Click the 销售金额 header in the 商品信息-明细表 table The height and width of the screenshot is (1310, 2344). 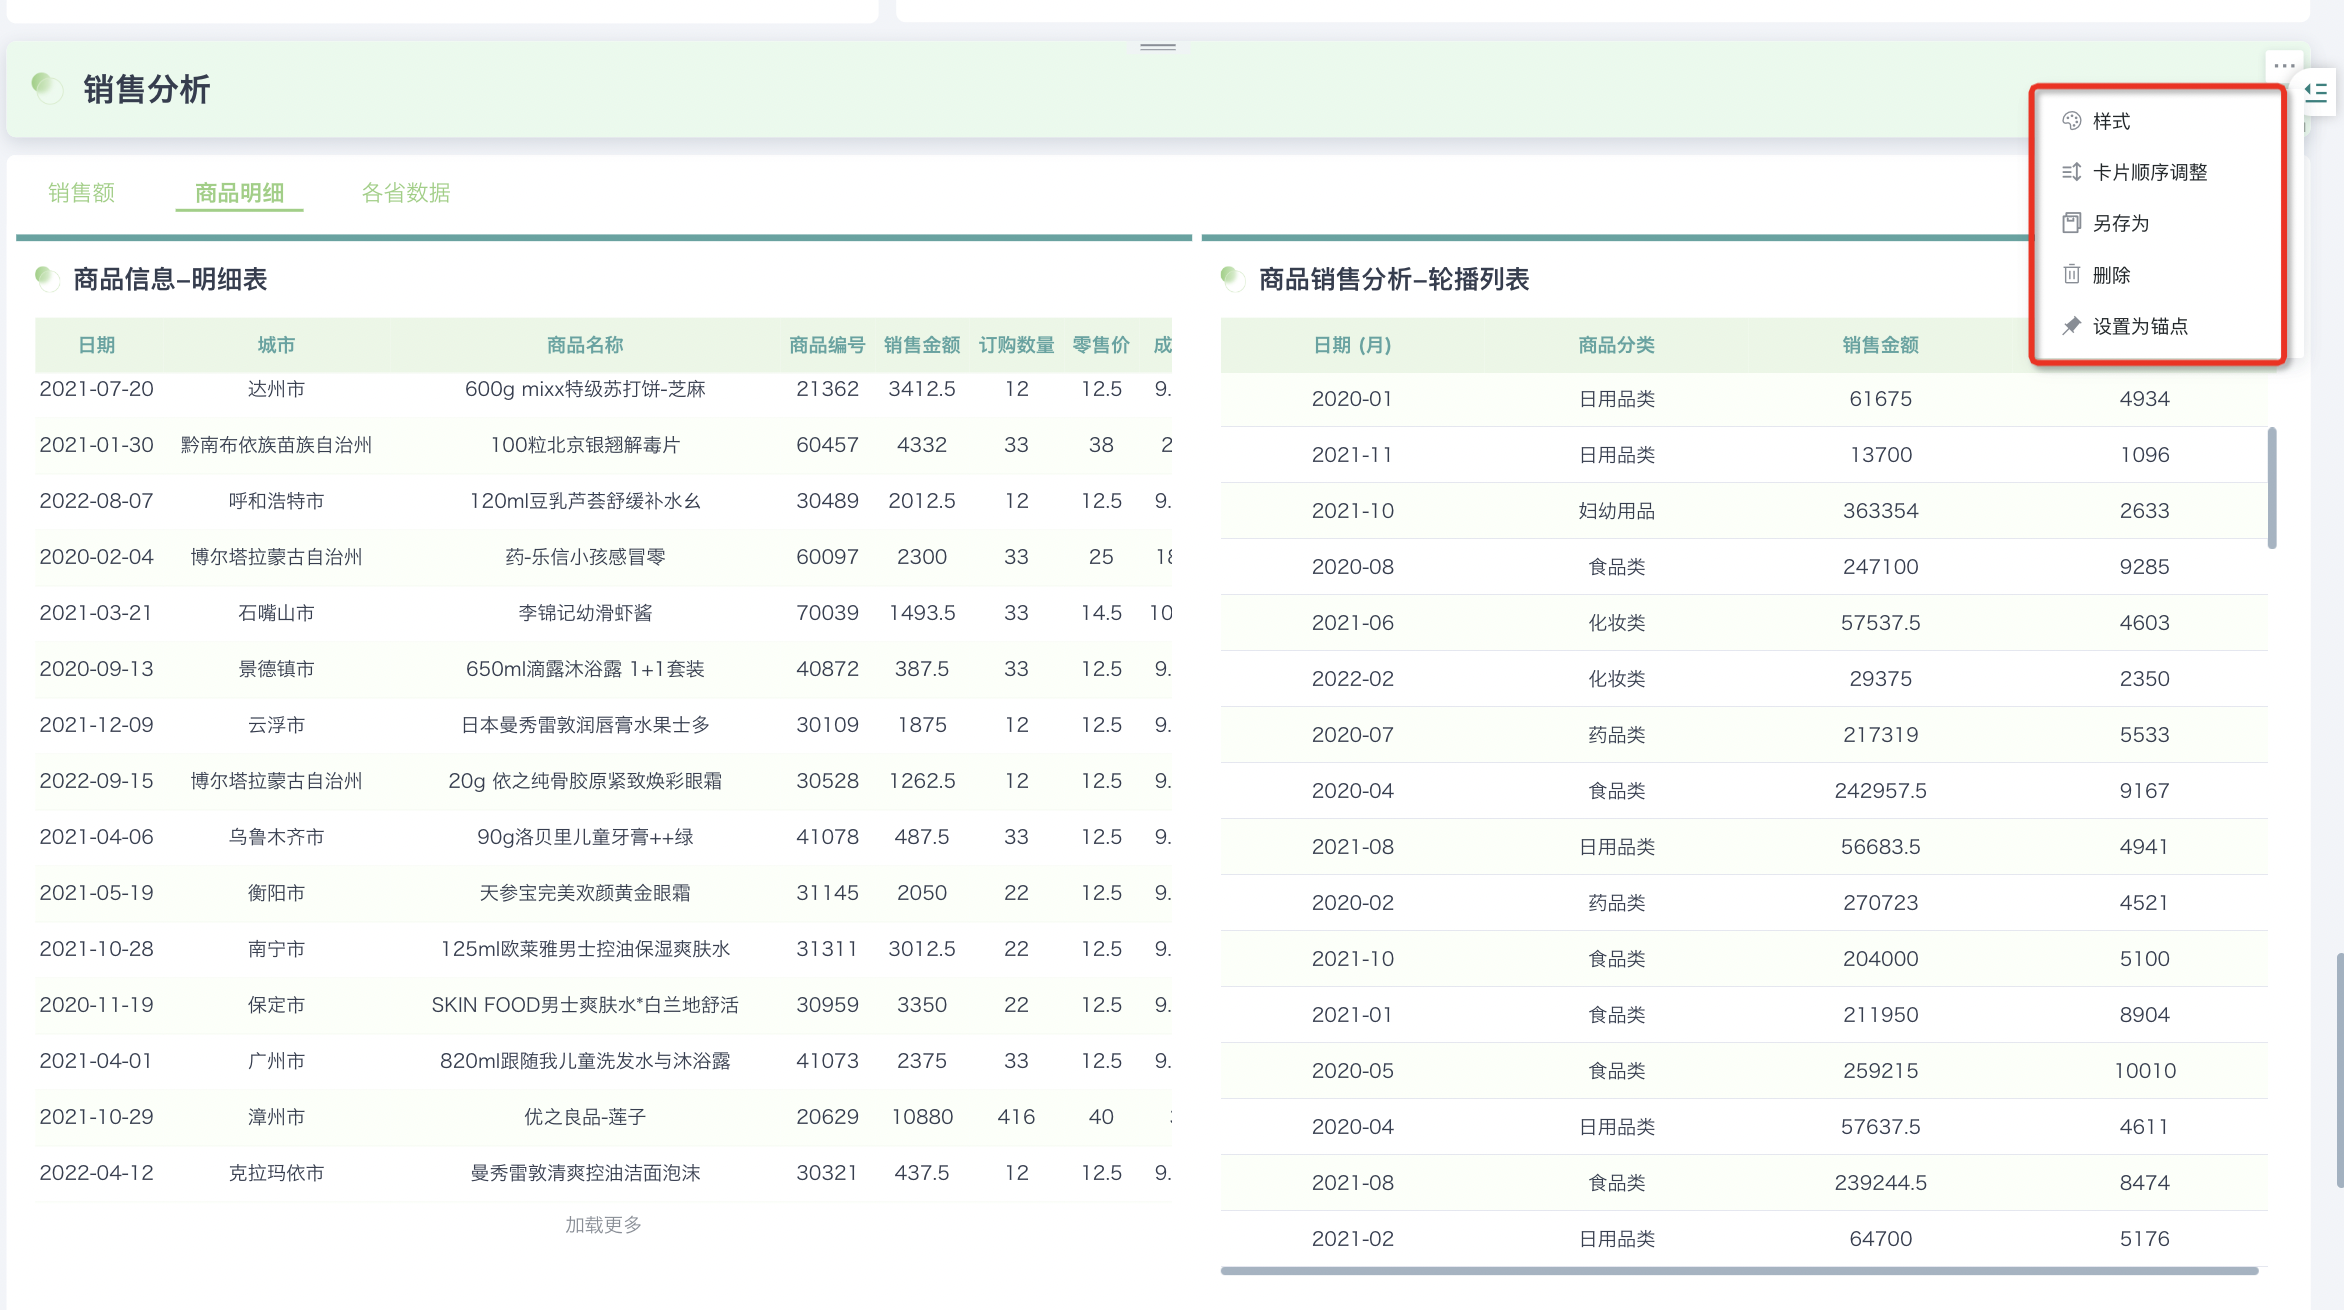(x=921, y=345)
